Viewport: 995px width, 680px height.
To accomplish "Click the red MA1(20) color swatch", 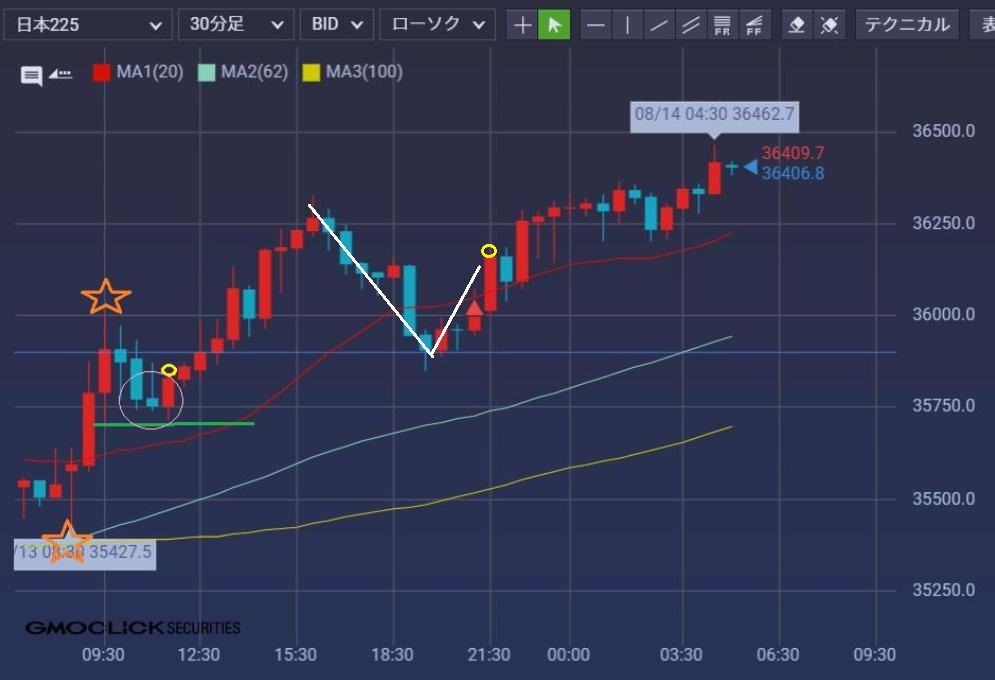I will 101,72.
